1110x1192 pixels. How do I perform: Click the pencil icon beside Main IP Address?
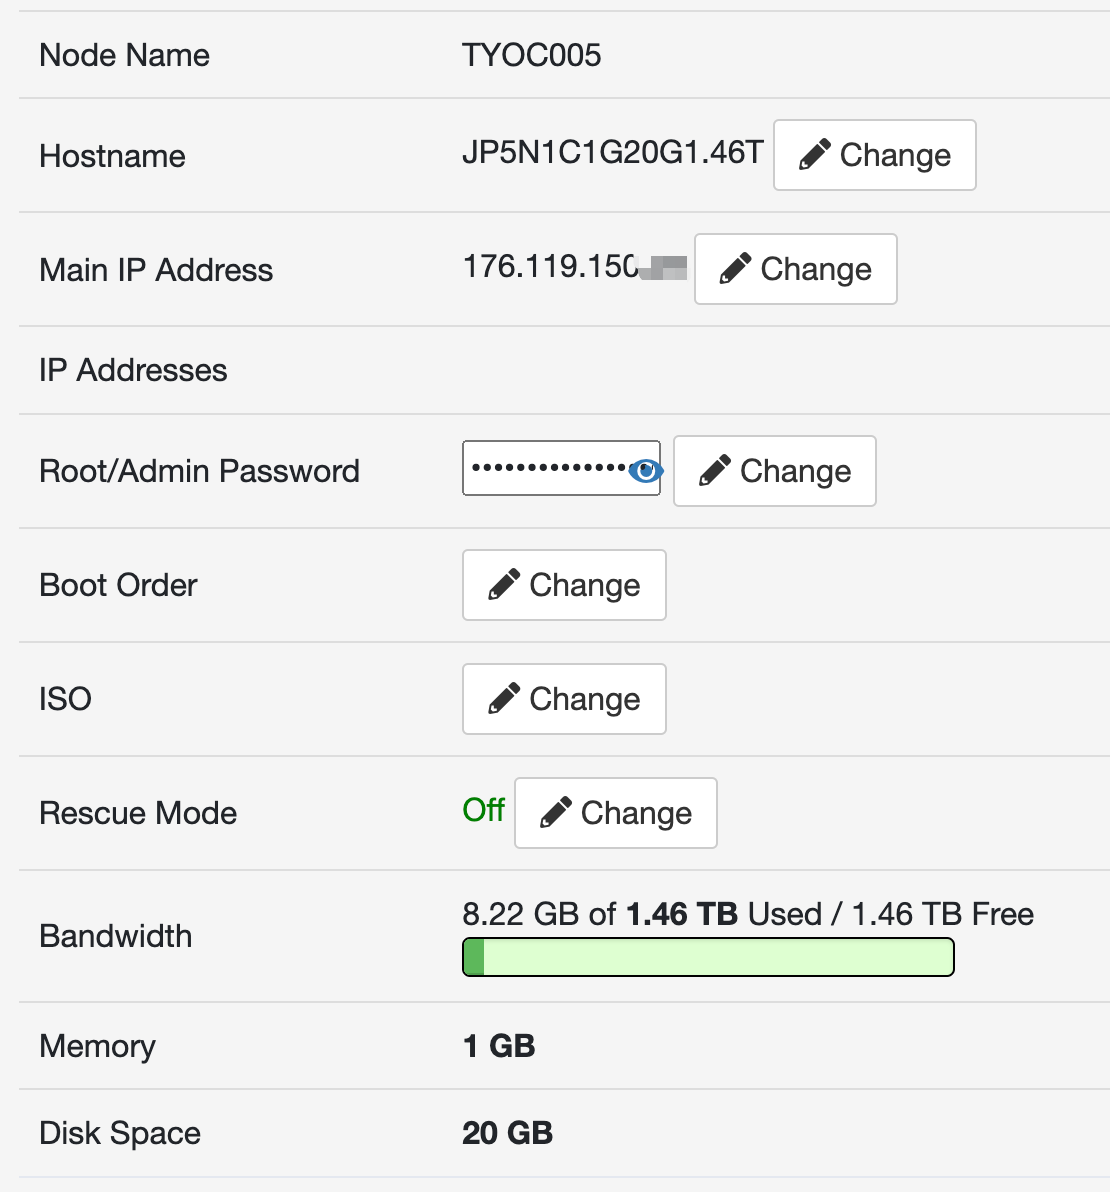tap(736, 269)
